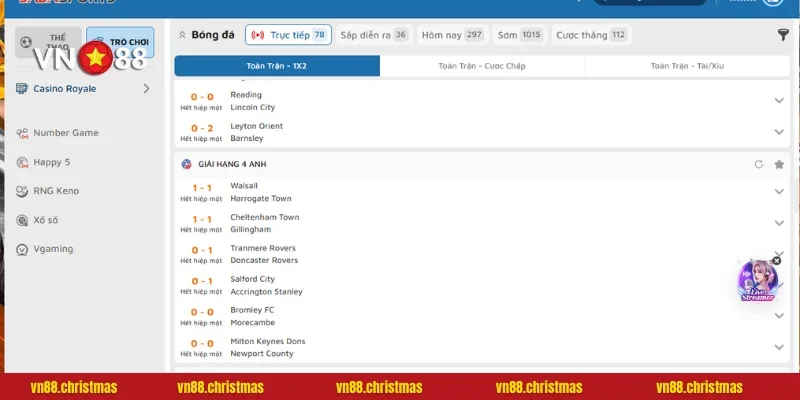The width and height of the screenshot is (800, 400).
Task: Click the Live Streamer floating icon
Action: [x=757, y=281]
